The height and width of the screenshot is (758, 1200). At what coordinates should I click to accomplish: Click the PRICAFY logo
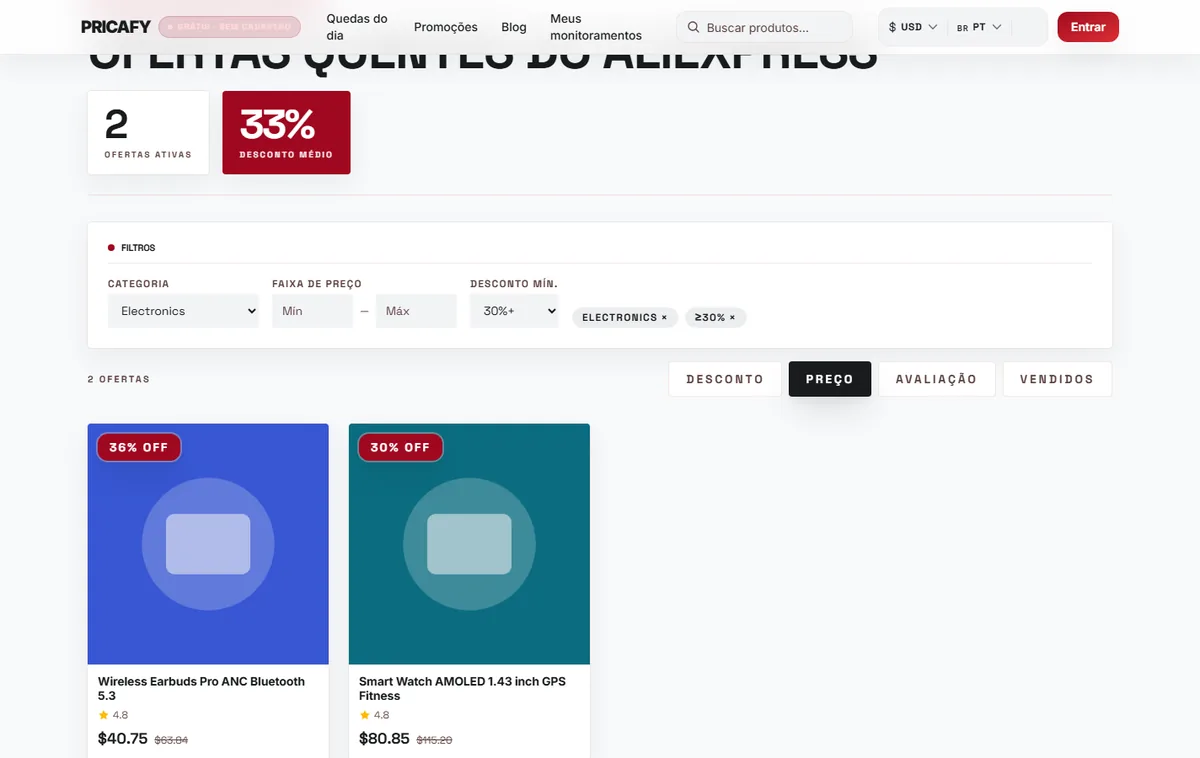click(x=115, y=27)
